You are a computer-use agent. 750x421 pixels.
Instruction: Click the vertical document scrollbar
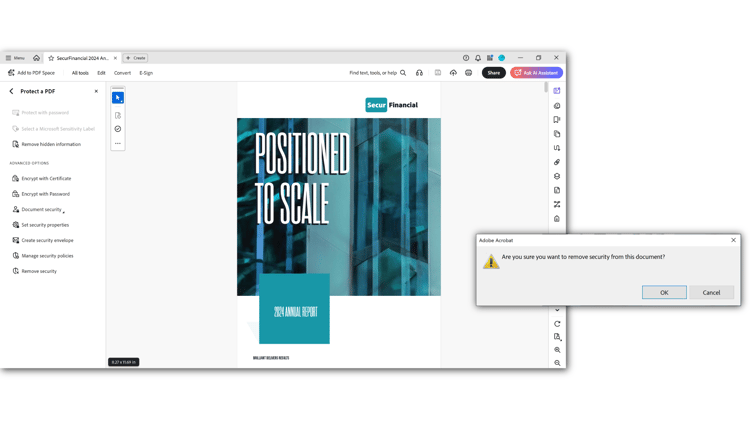click(x=546, y=88)
